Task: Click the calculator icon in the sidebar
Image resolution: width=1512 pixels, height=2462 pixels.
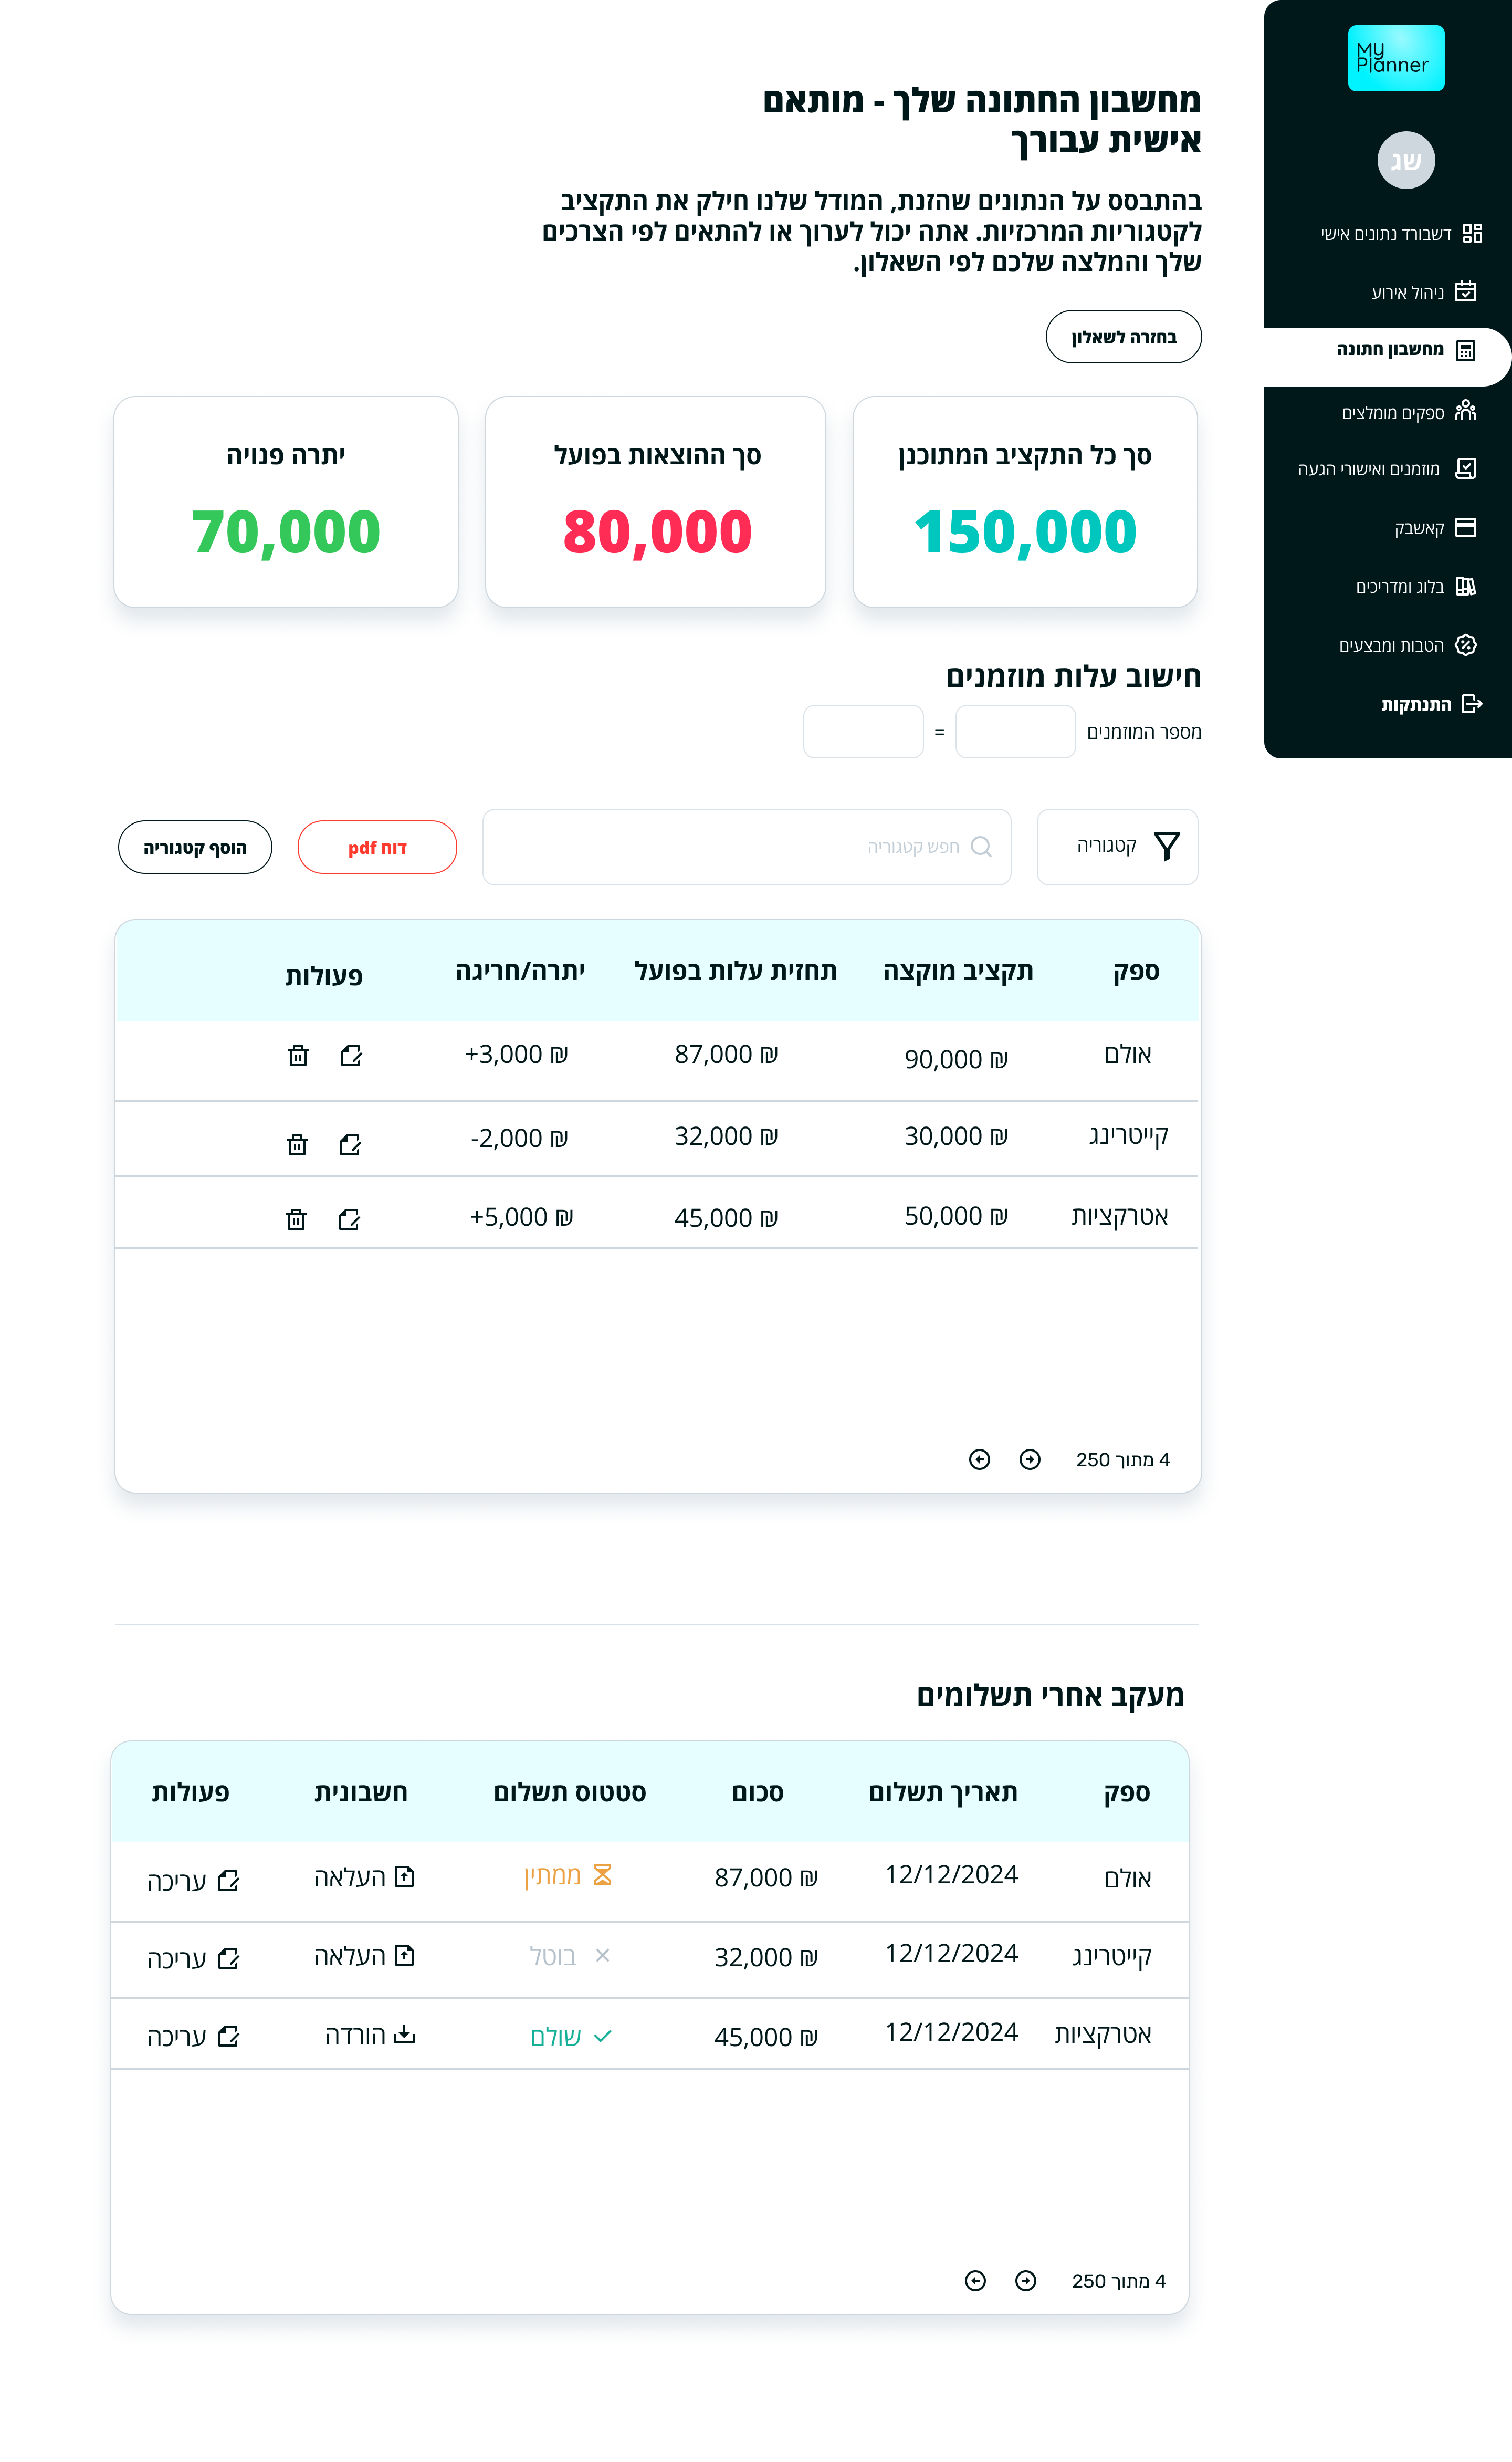Action: [1466, 350]
